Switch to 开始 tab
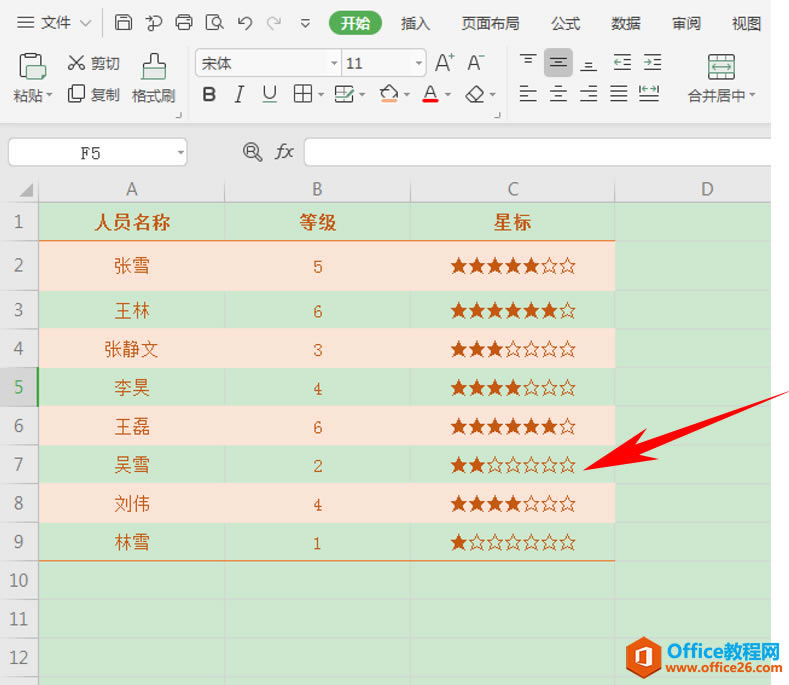This screenshot has width=789, height=685. coord(355,23)
